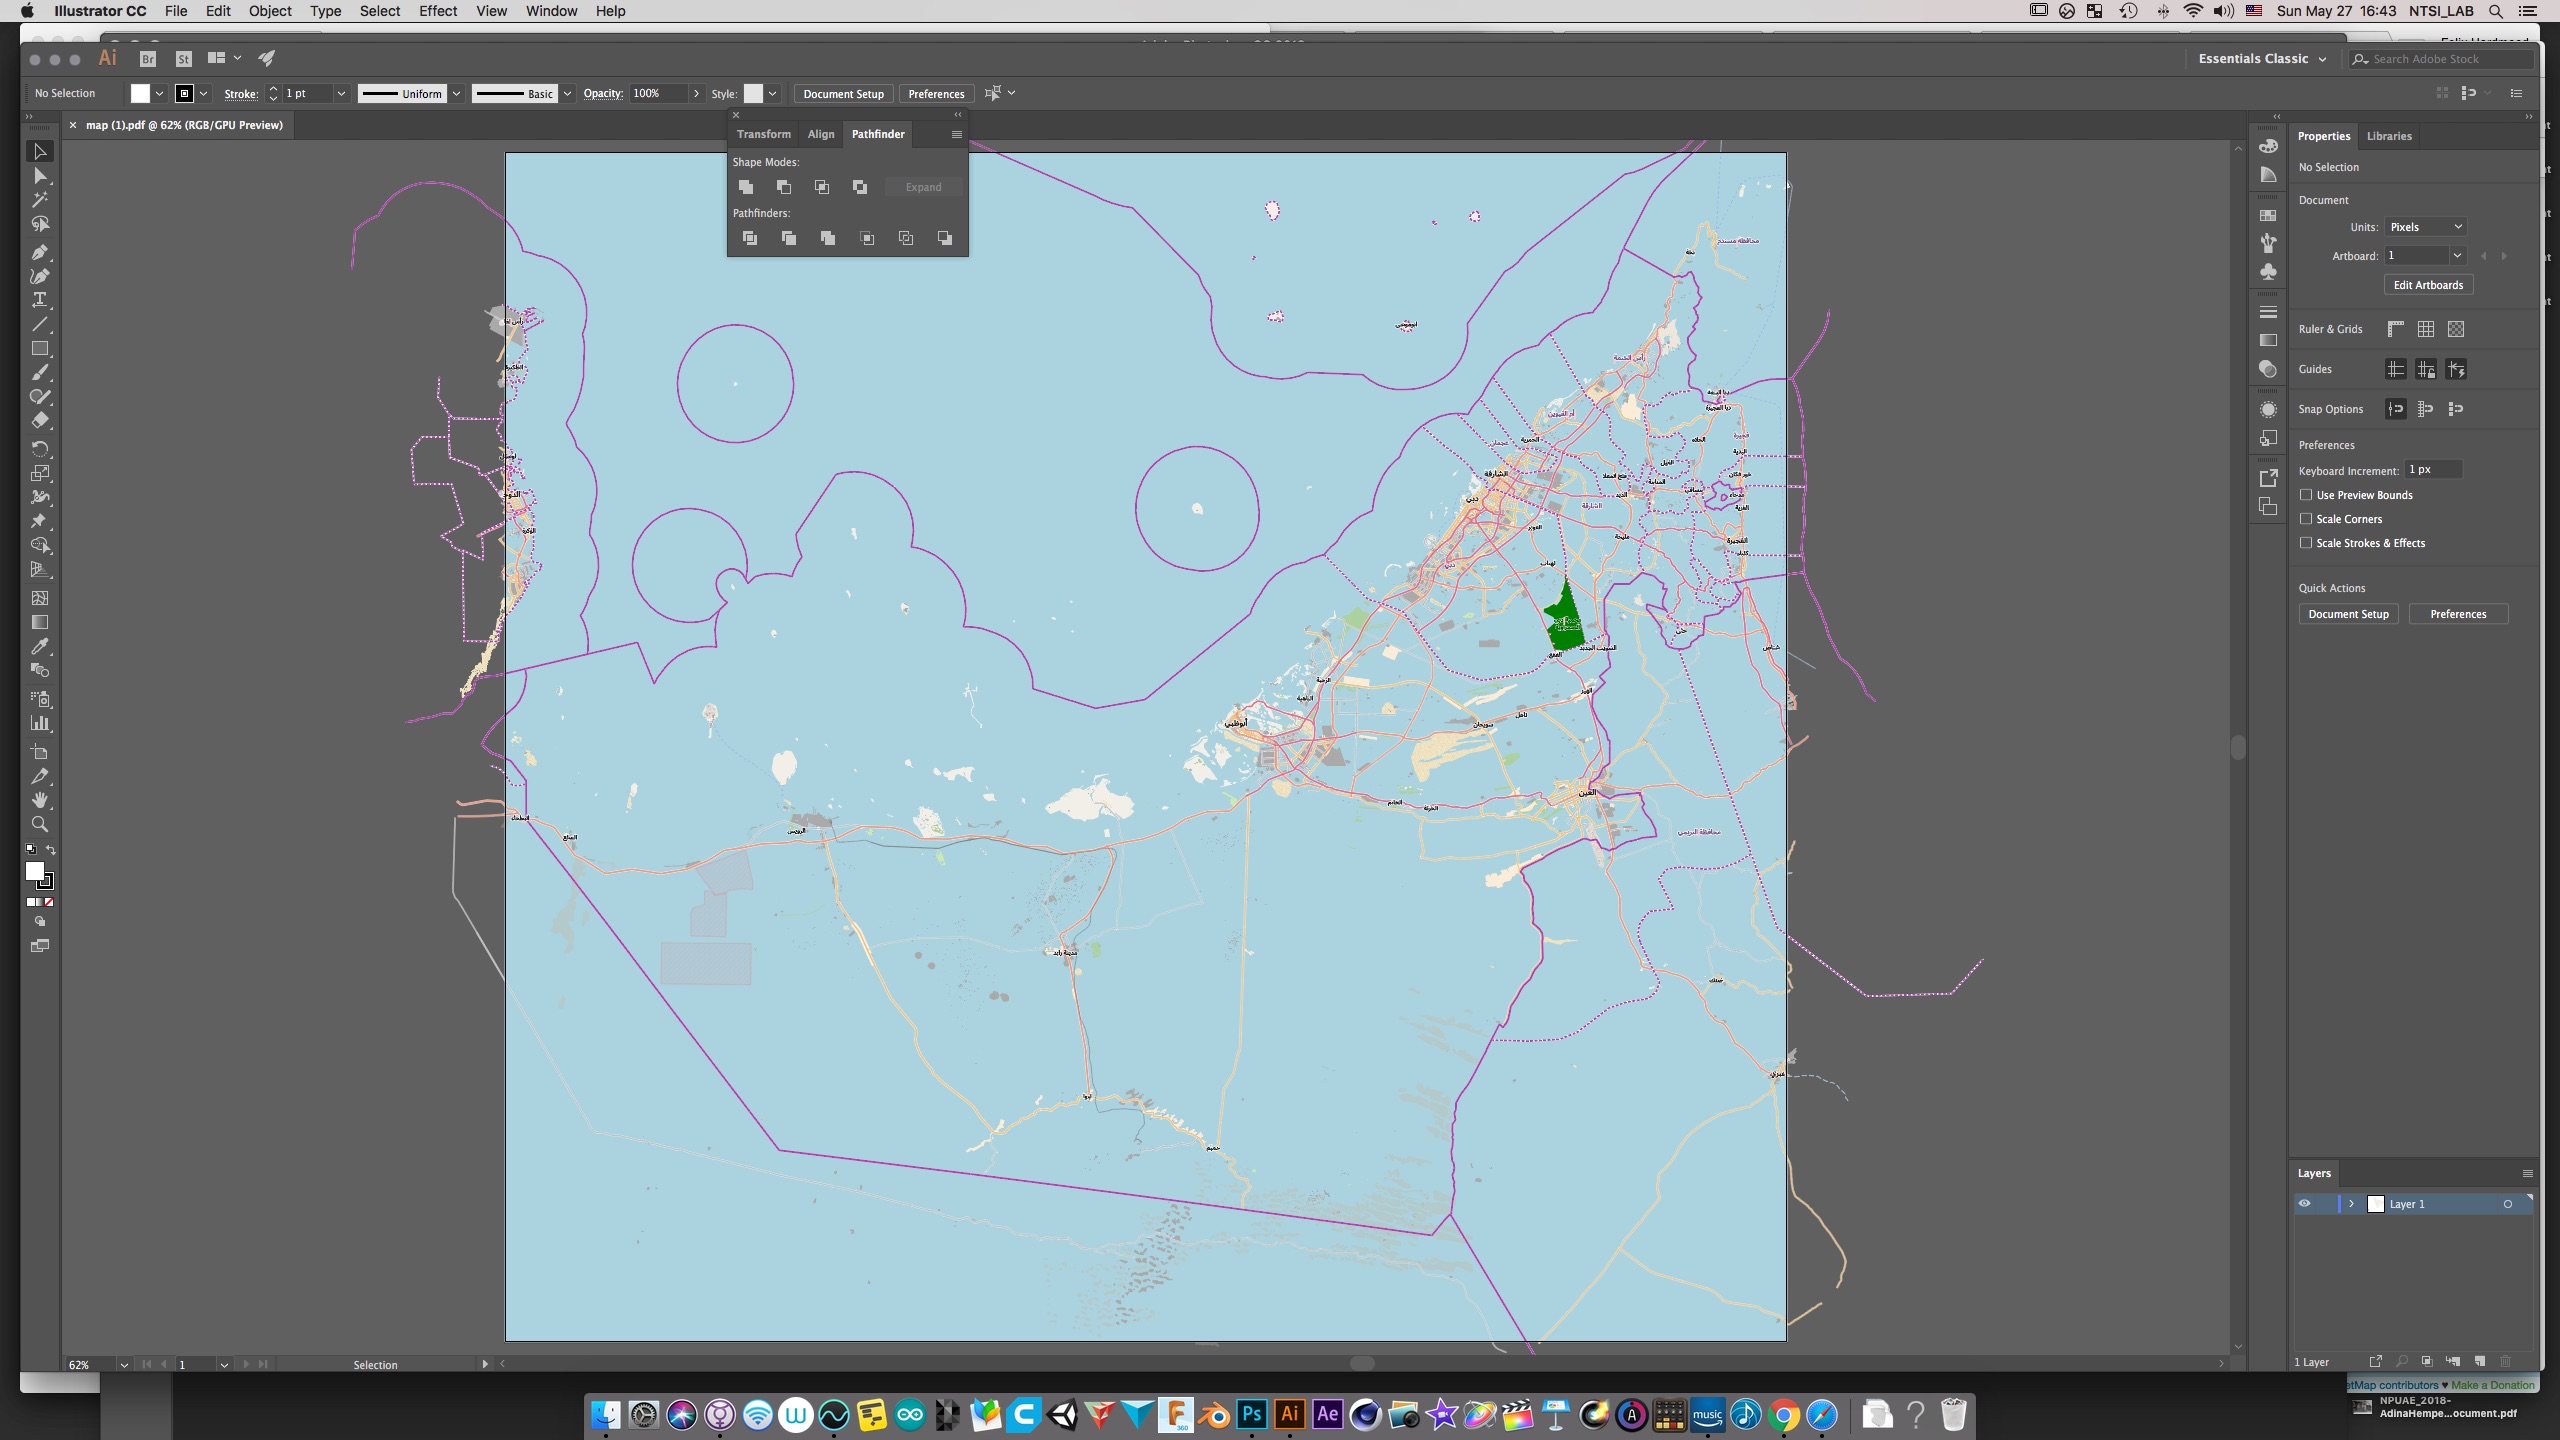Hide Layer 1 with eye icon

tap(2304, 1204)
